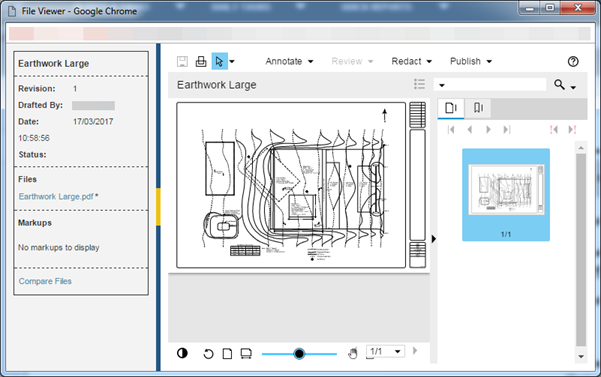Image resolution: width=601 pixels, height=377 pixels.
Task: Click the fit page icon
Action: click(x=227, y=354)
